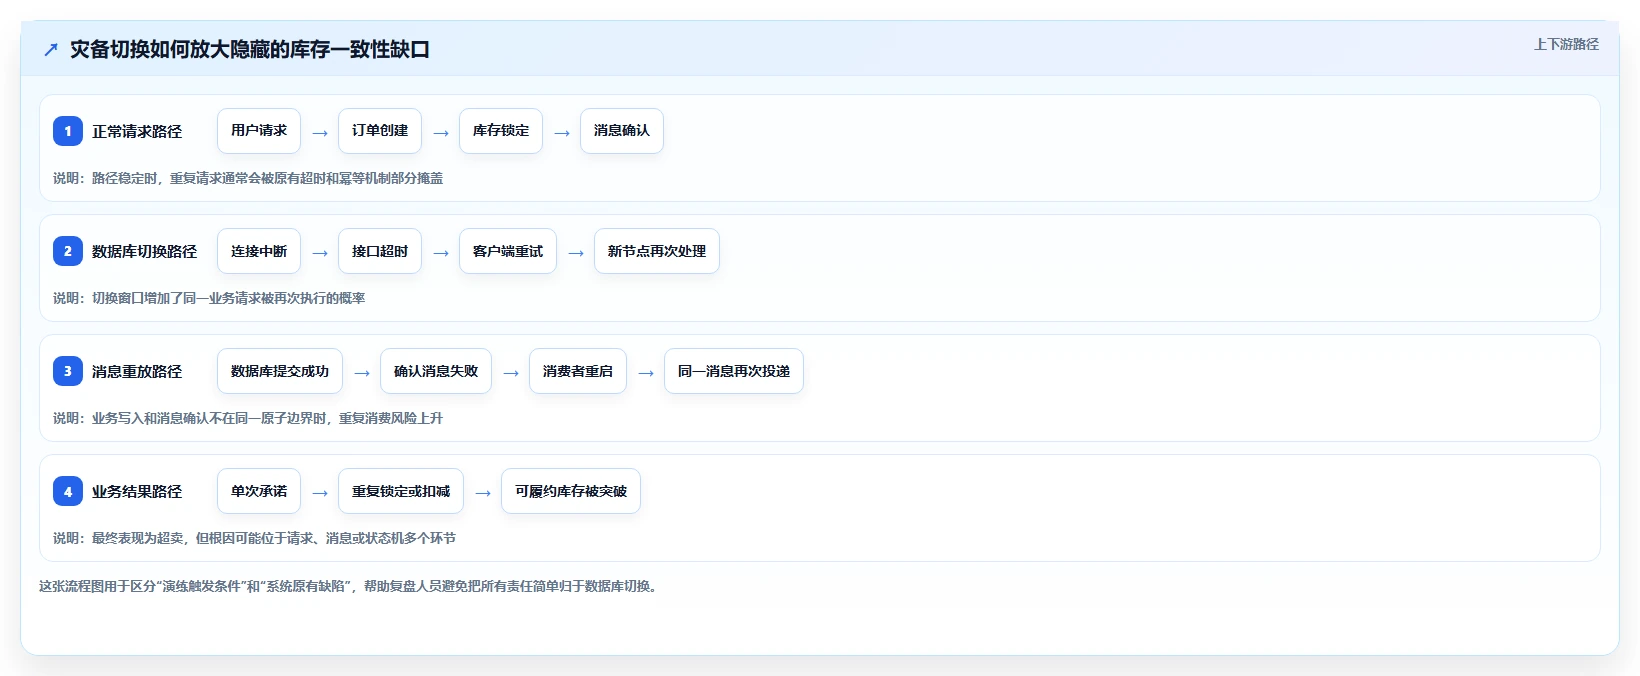Click the 消息重放路径 heading

click(137, 371)
